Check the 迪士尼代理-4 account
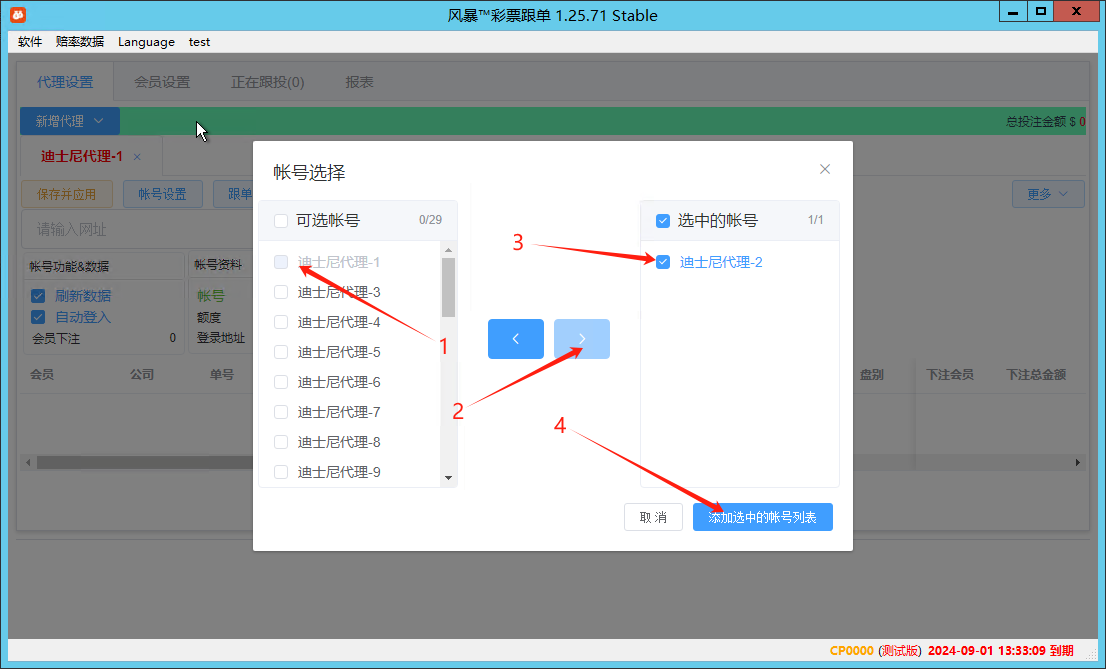The height and width of the screenshot is (669, 1106). (x=281, y=323)
